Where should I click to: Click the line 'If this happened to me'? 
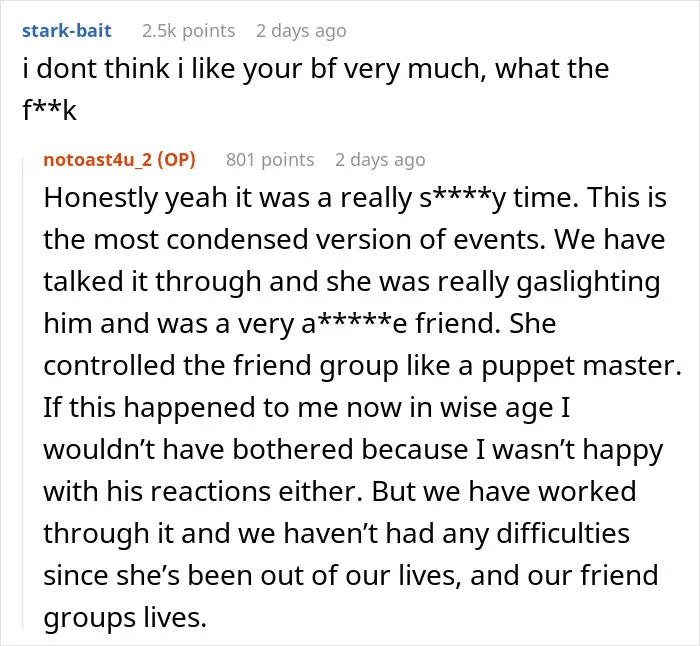[x=307, y=408]
